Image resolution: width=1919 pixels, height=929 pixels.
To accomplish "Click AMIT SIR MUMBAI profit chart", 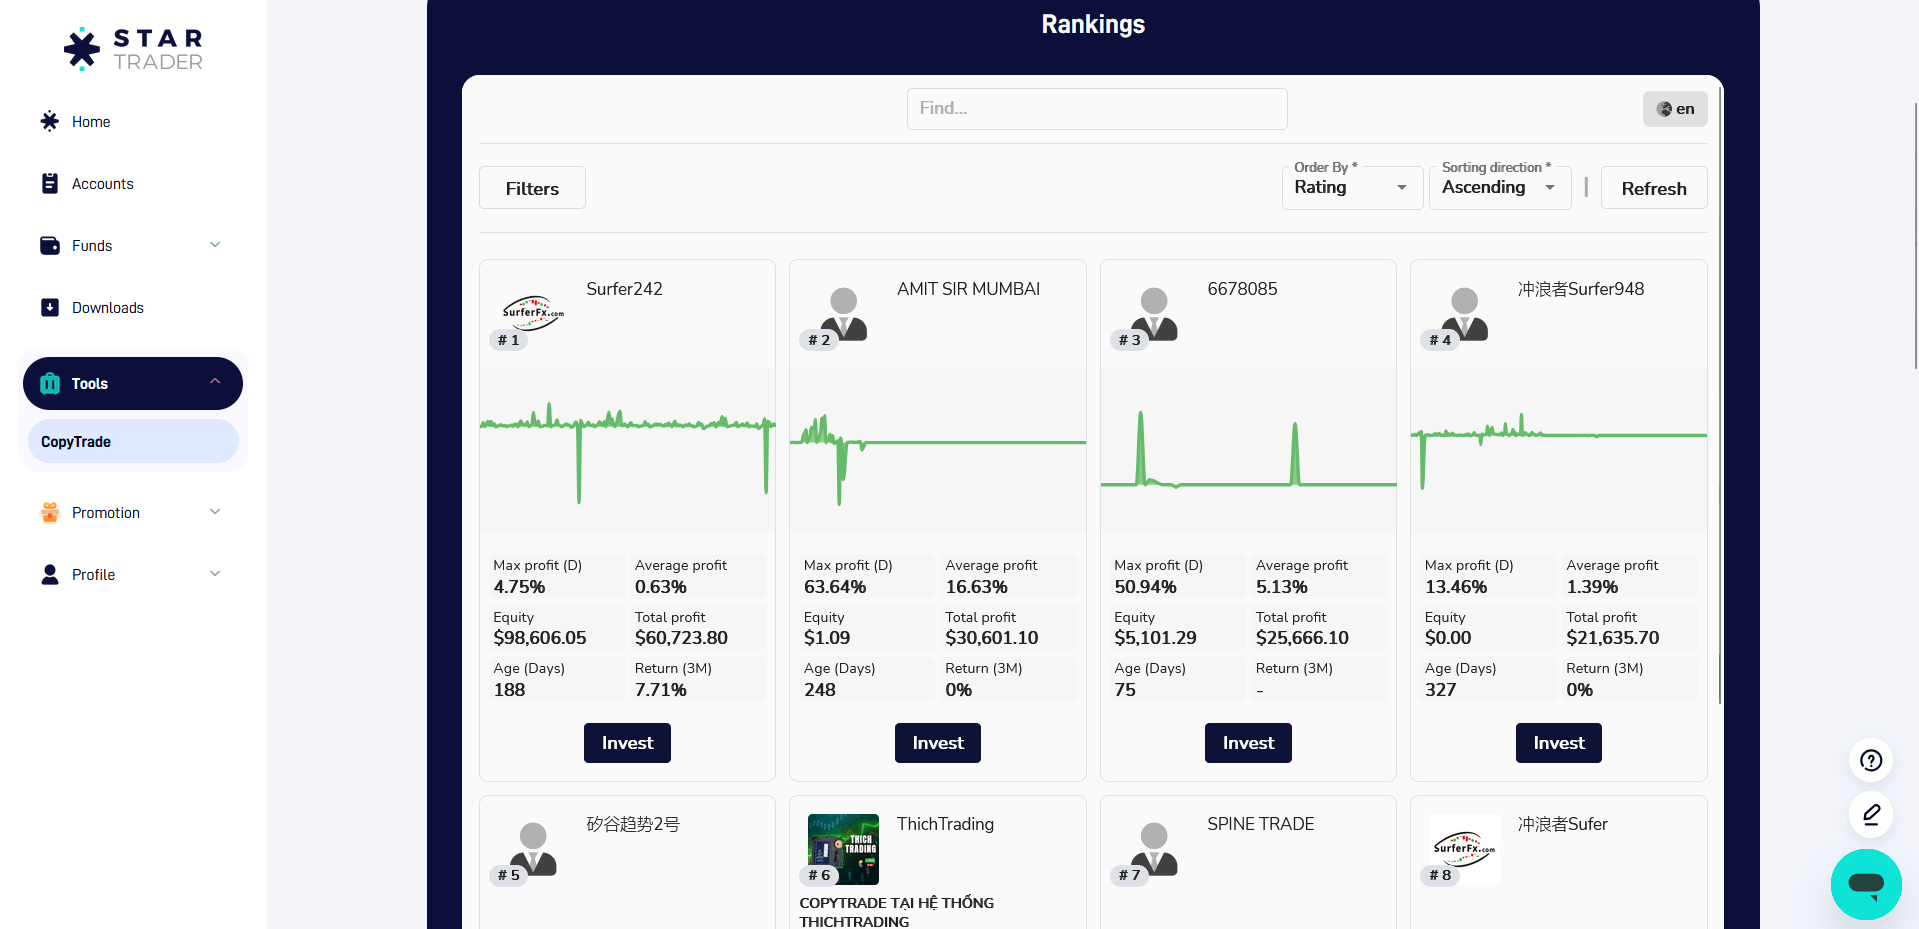I will click(x=938, y=450).
